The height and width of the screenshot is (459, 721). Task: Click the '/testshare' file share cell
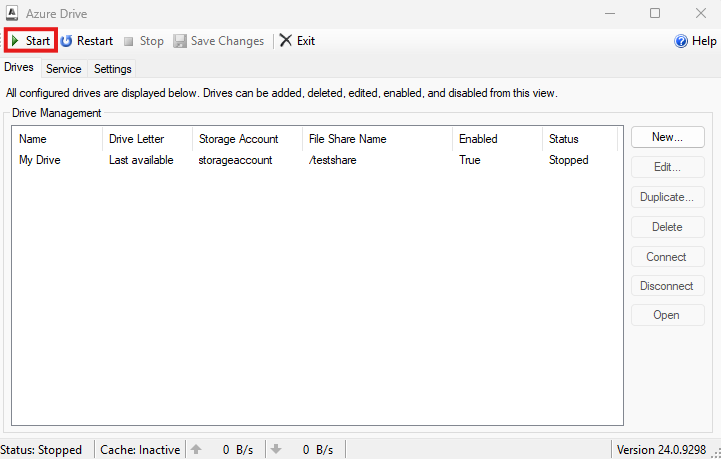[332, 160]
